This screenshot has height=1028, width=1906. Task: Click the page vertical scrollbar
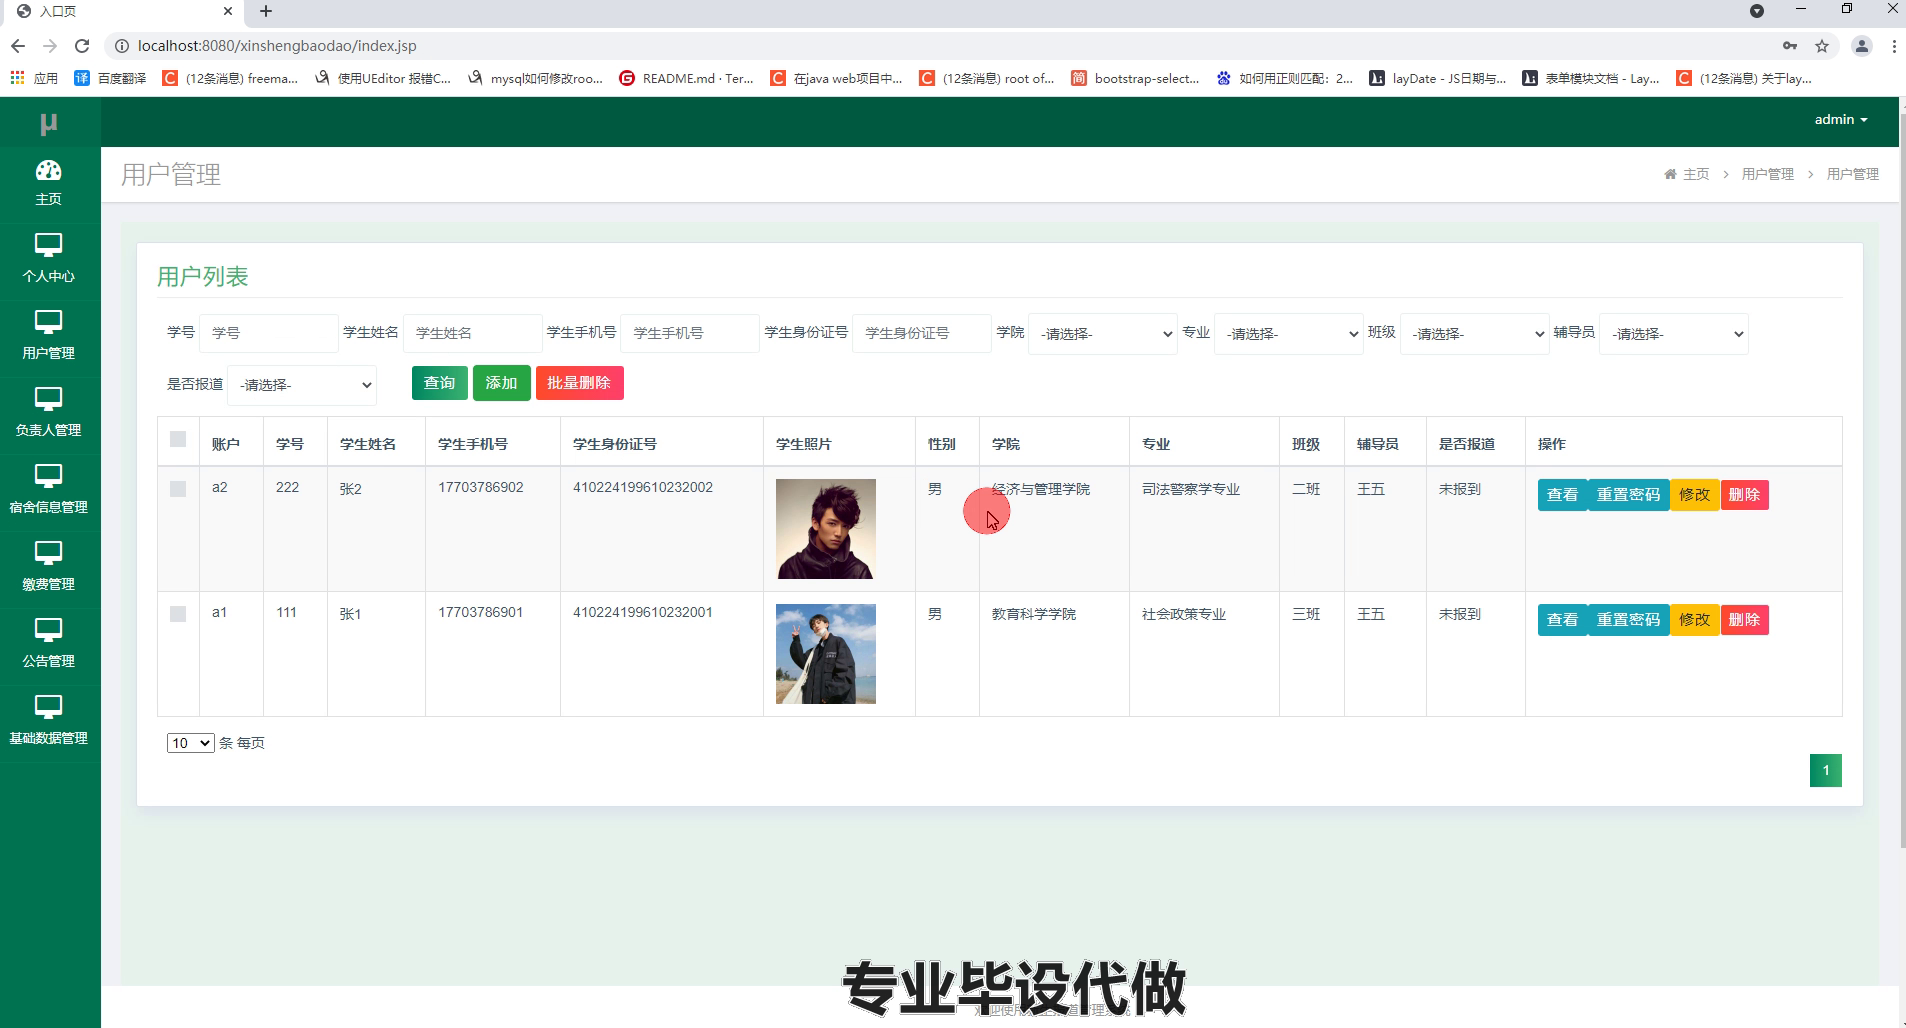1901,480
